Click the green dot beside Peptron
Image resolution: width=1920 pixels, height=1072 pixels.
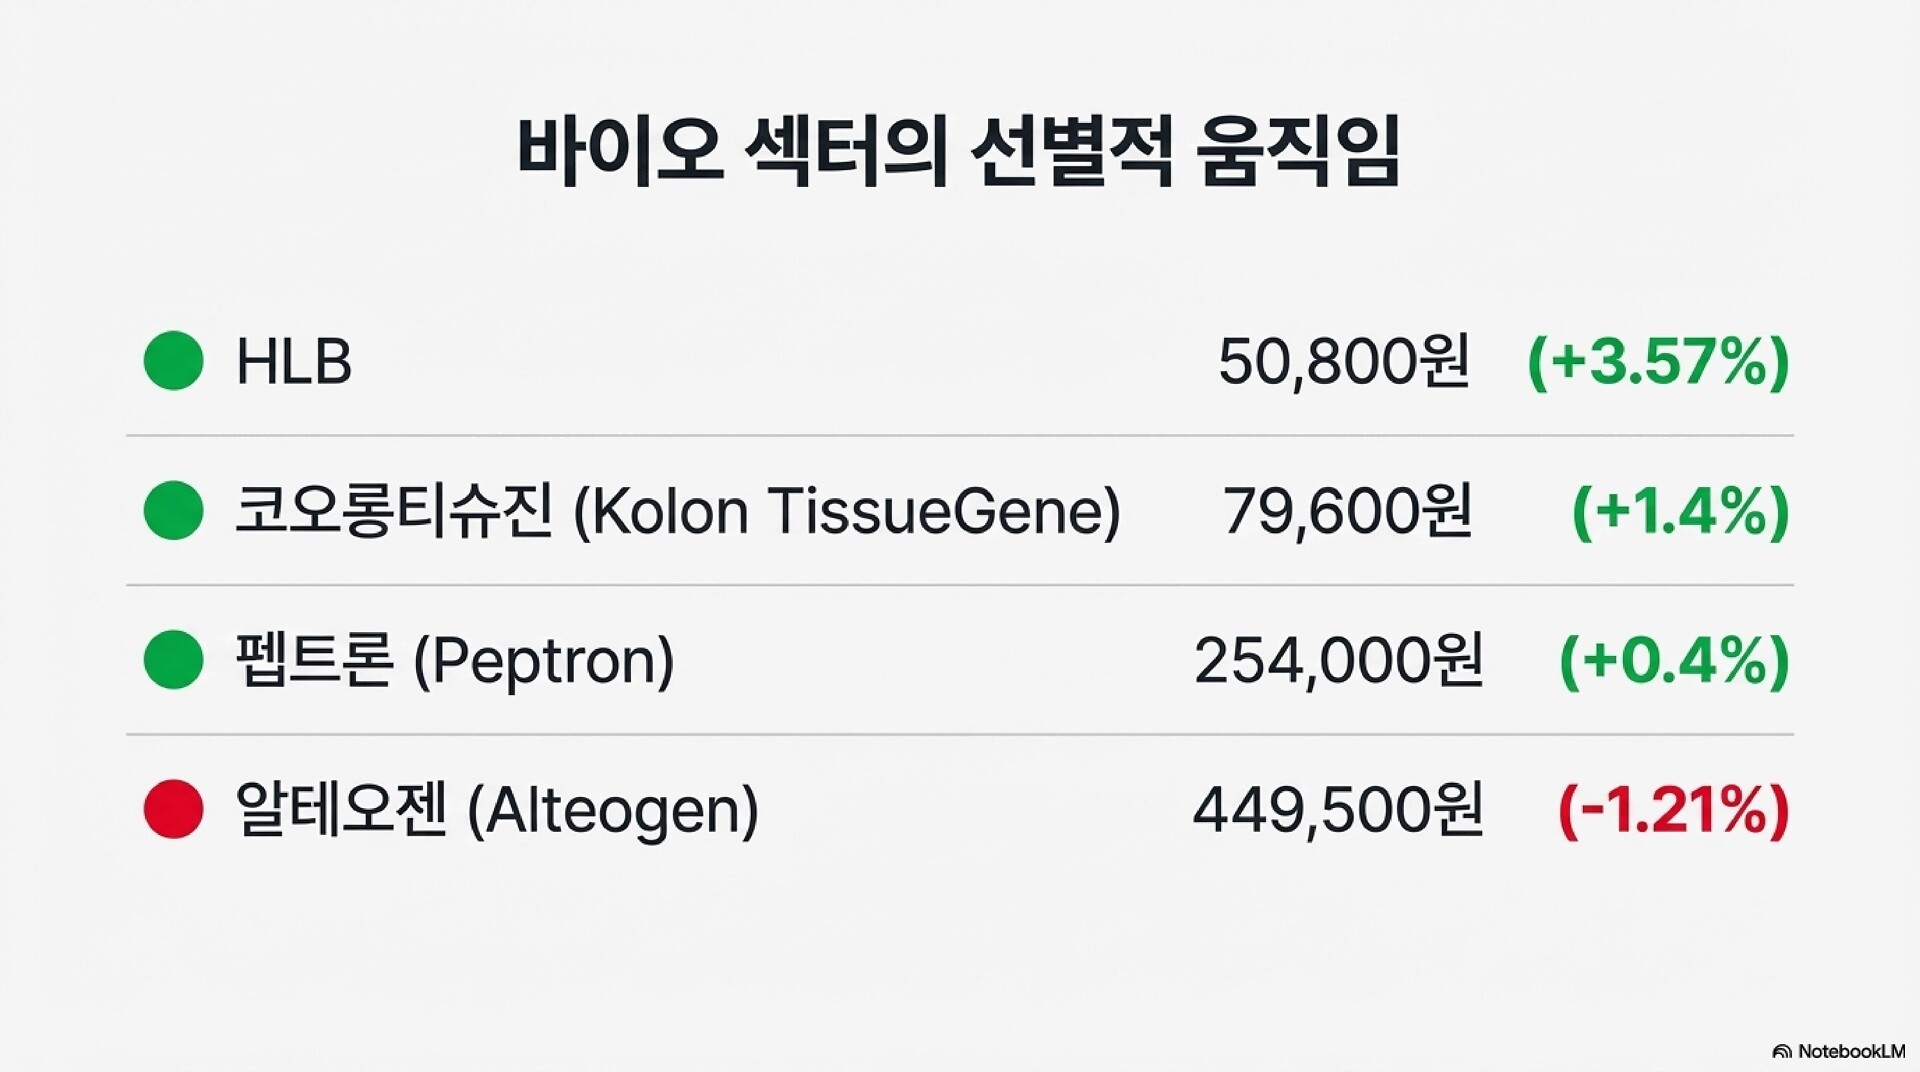click(x=173, y=659)
